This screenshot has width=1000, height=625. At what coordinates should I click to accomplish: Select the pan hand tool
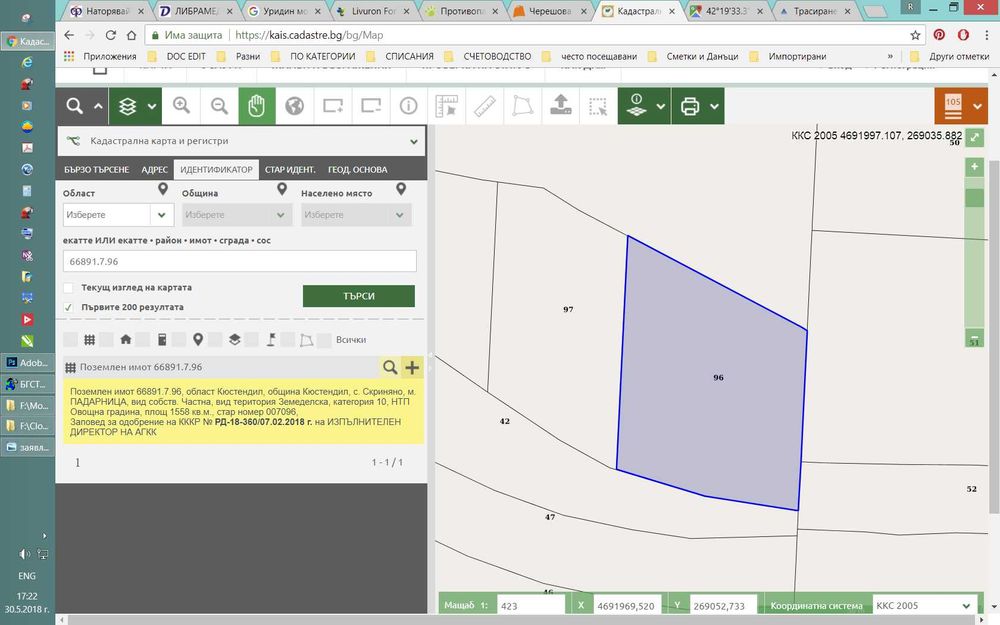click(x=257, y=106)
